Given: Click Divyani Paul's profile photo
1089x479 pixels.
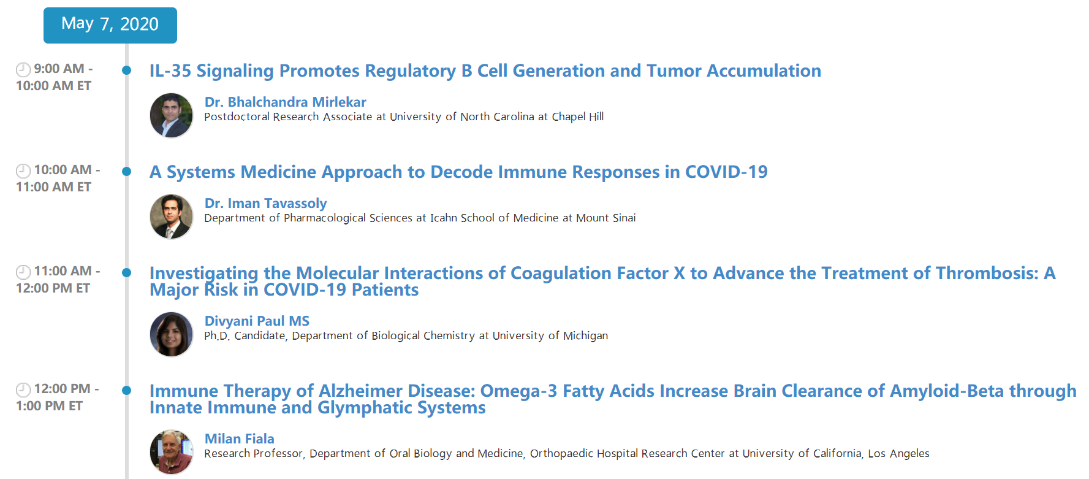Looking at the screenshot, I should click(x=171, y=334).
